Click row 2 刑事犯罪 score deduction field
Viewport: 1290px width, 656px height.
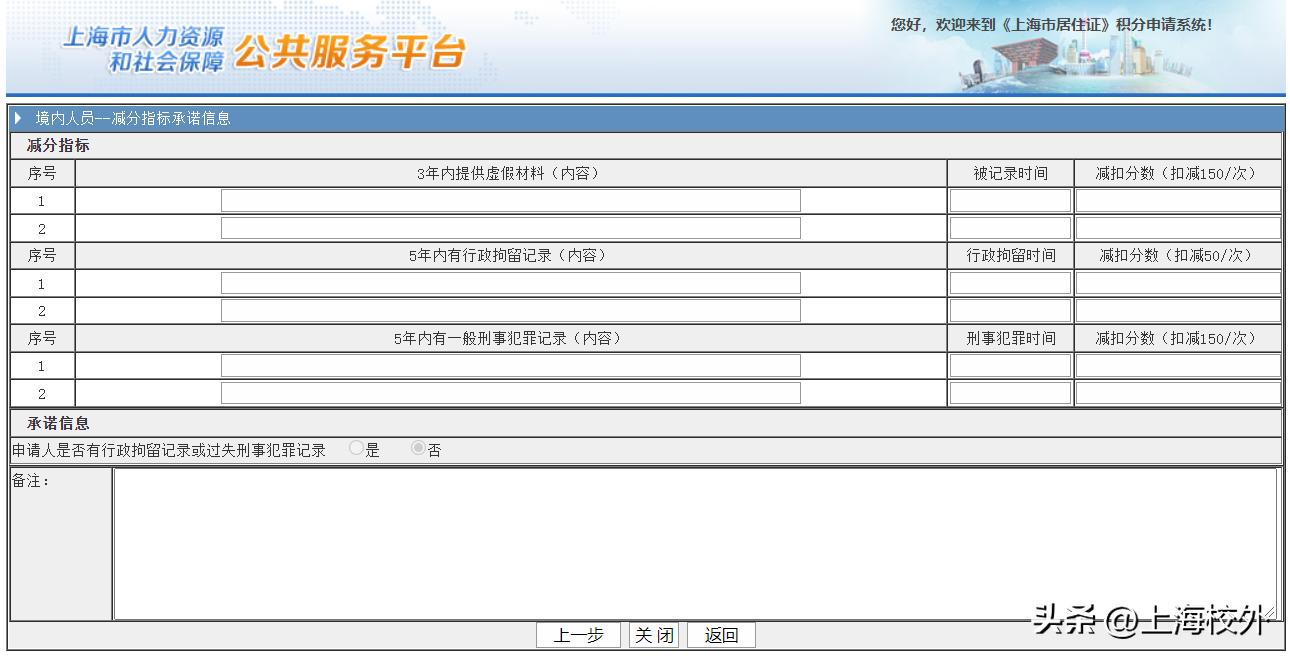[x=1178, y=393]
